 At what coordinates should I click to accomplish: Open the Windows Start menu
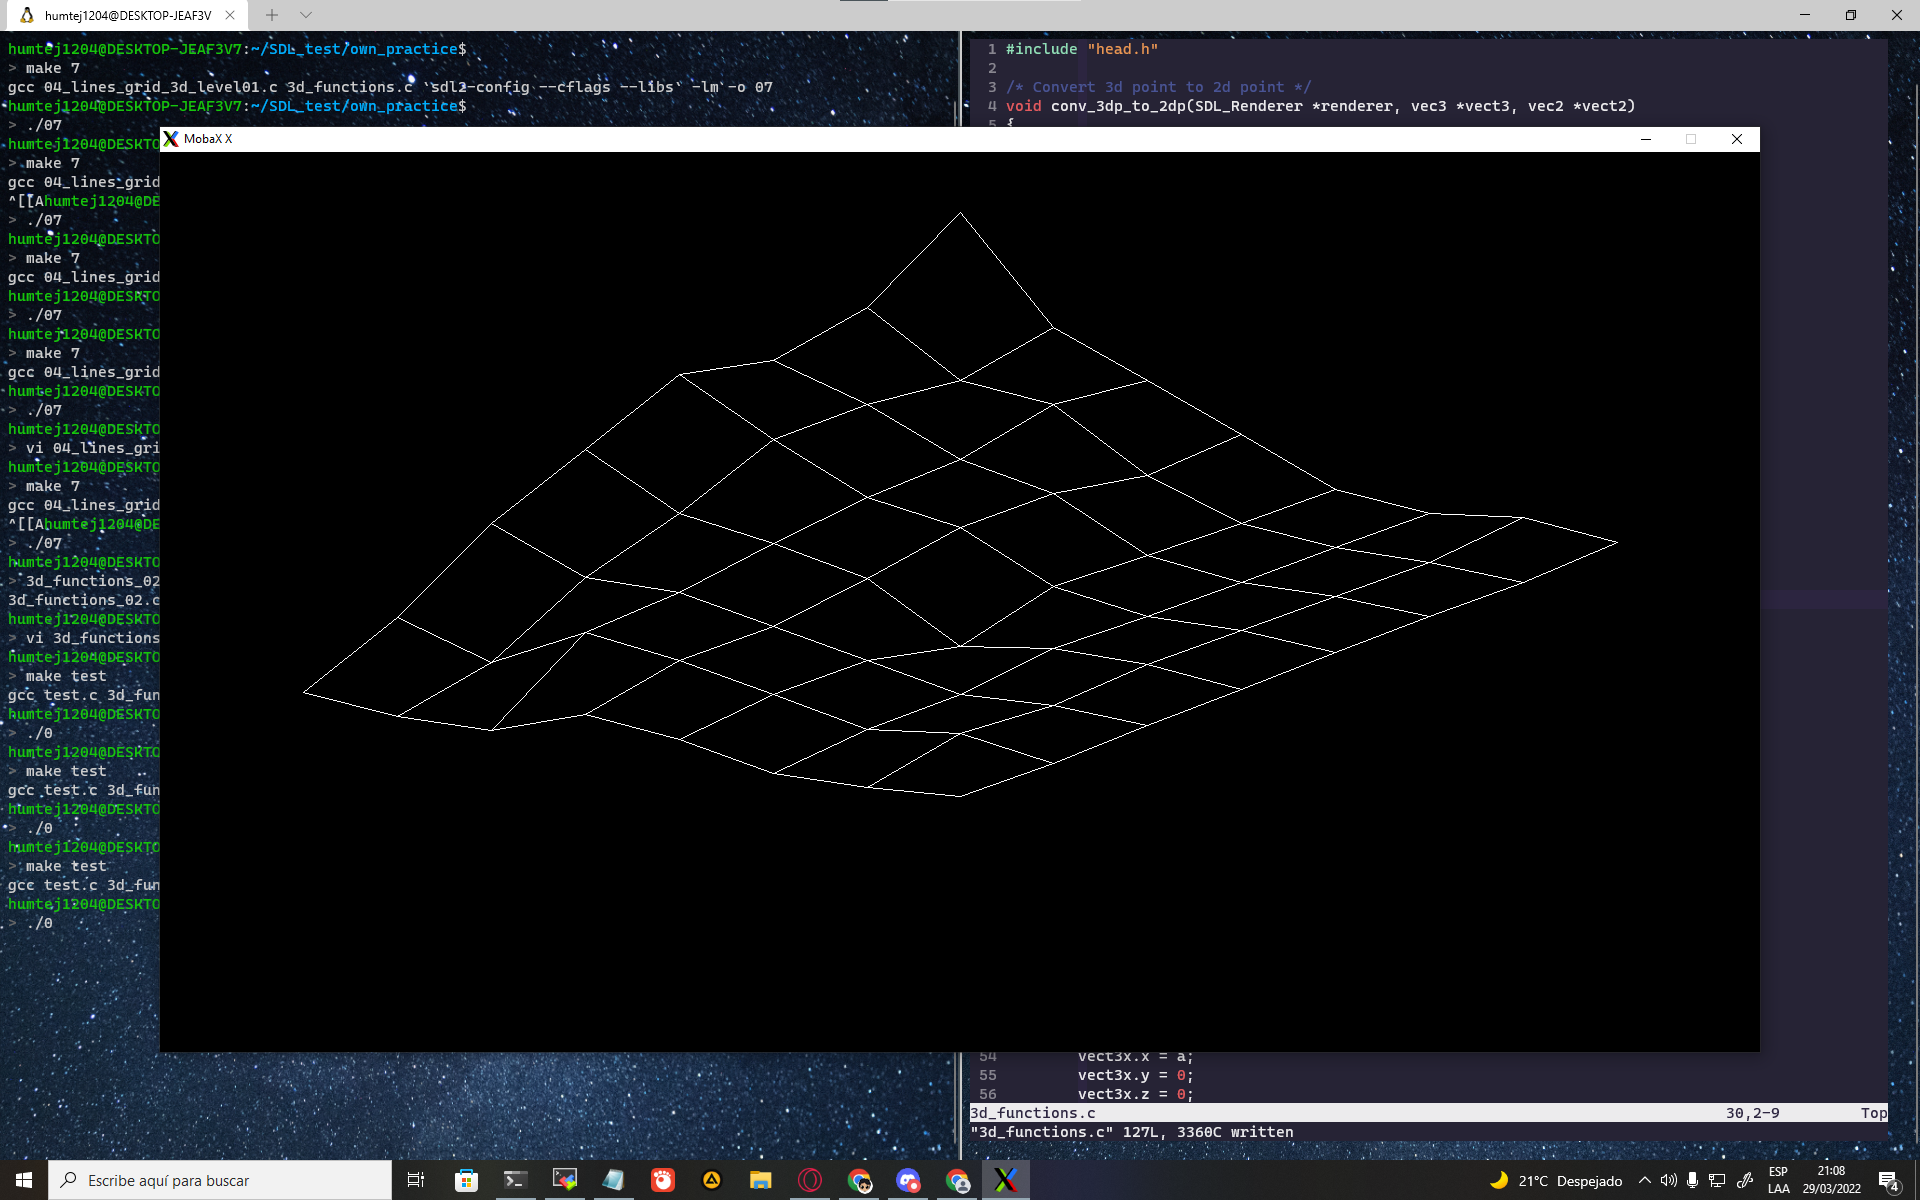(x=24, y=1180)
